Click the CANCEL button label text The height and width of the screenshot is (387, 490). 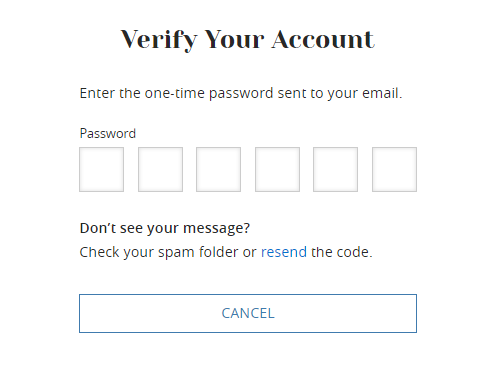(248, 313)
